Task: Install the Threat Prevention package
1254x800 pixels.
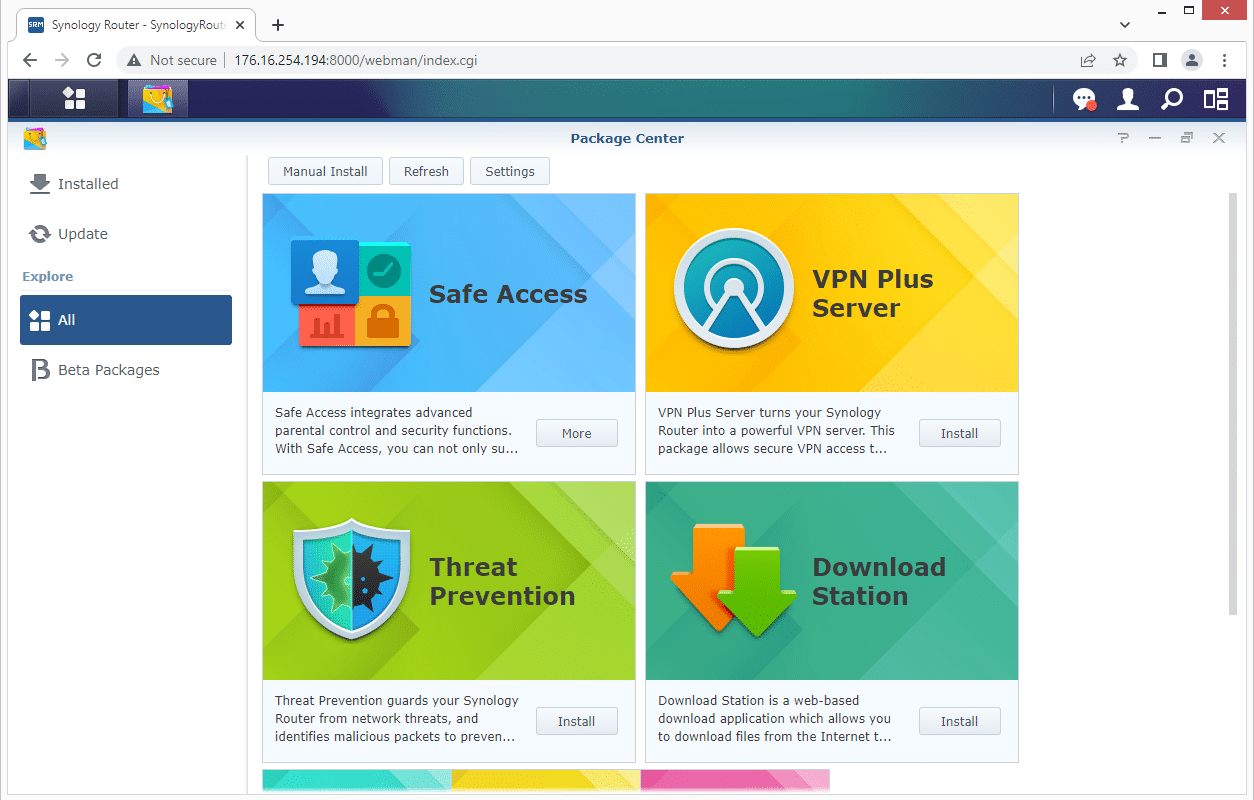Action: [x=577, y=721]
